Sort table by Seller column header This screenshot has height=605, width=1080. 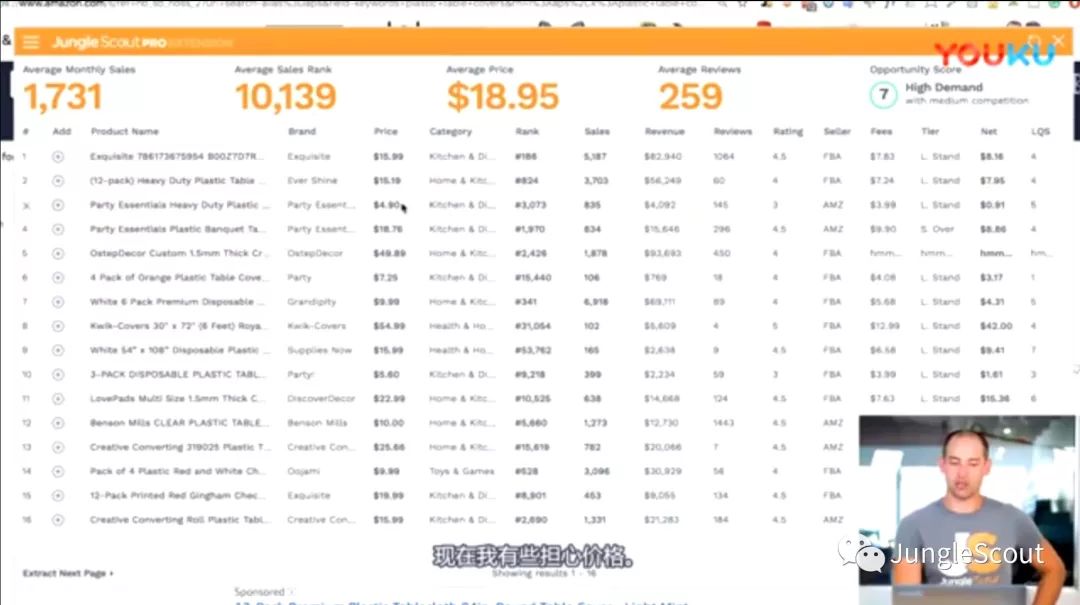click(837, 131)
